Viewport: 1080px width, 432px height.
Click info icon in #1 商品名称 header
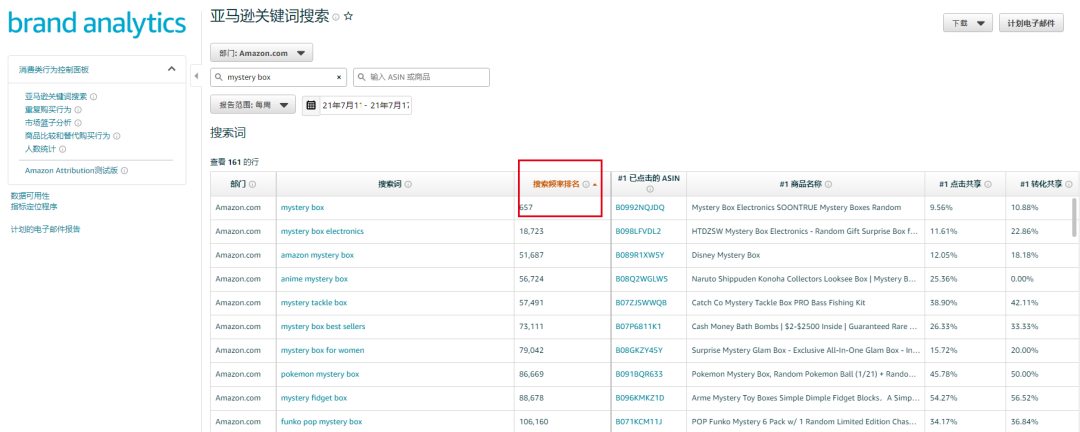point(828,184)
